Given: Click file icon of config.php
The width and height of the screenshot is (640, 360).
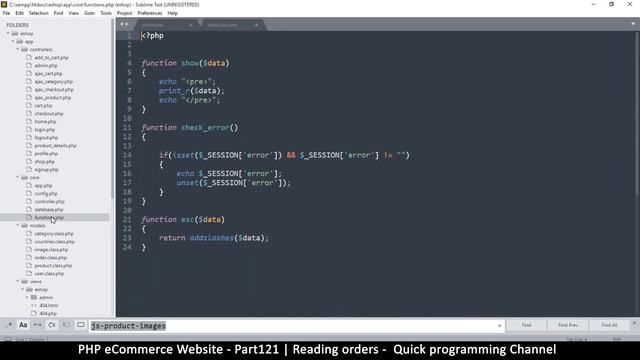Looking at the screenshot, I should pyautogui.click(x=29, y=193).
